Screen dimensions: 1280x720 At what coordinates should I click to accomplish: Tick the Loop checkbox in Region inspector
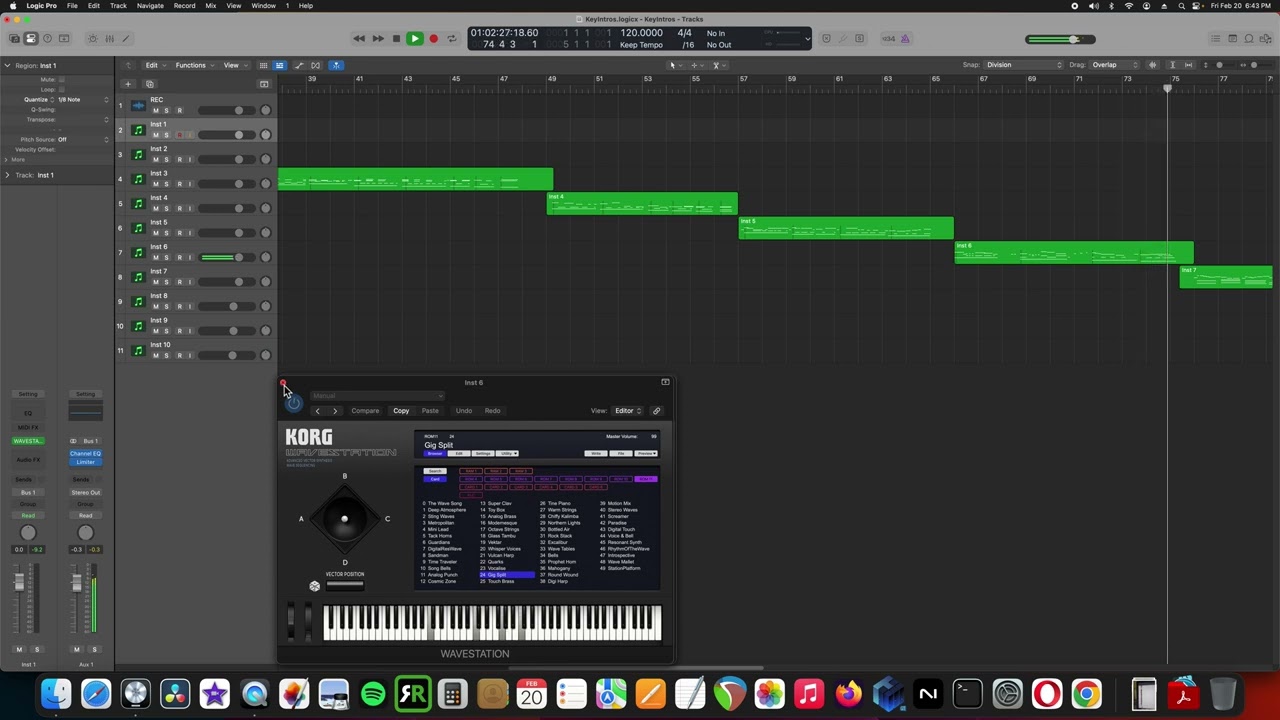61,89
